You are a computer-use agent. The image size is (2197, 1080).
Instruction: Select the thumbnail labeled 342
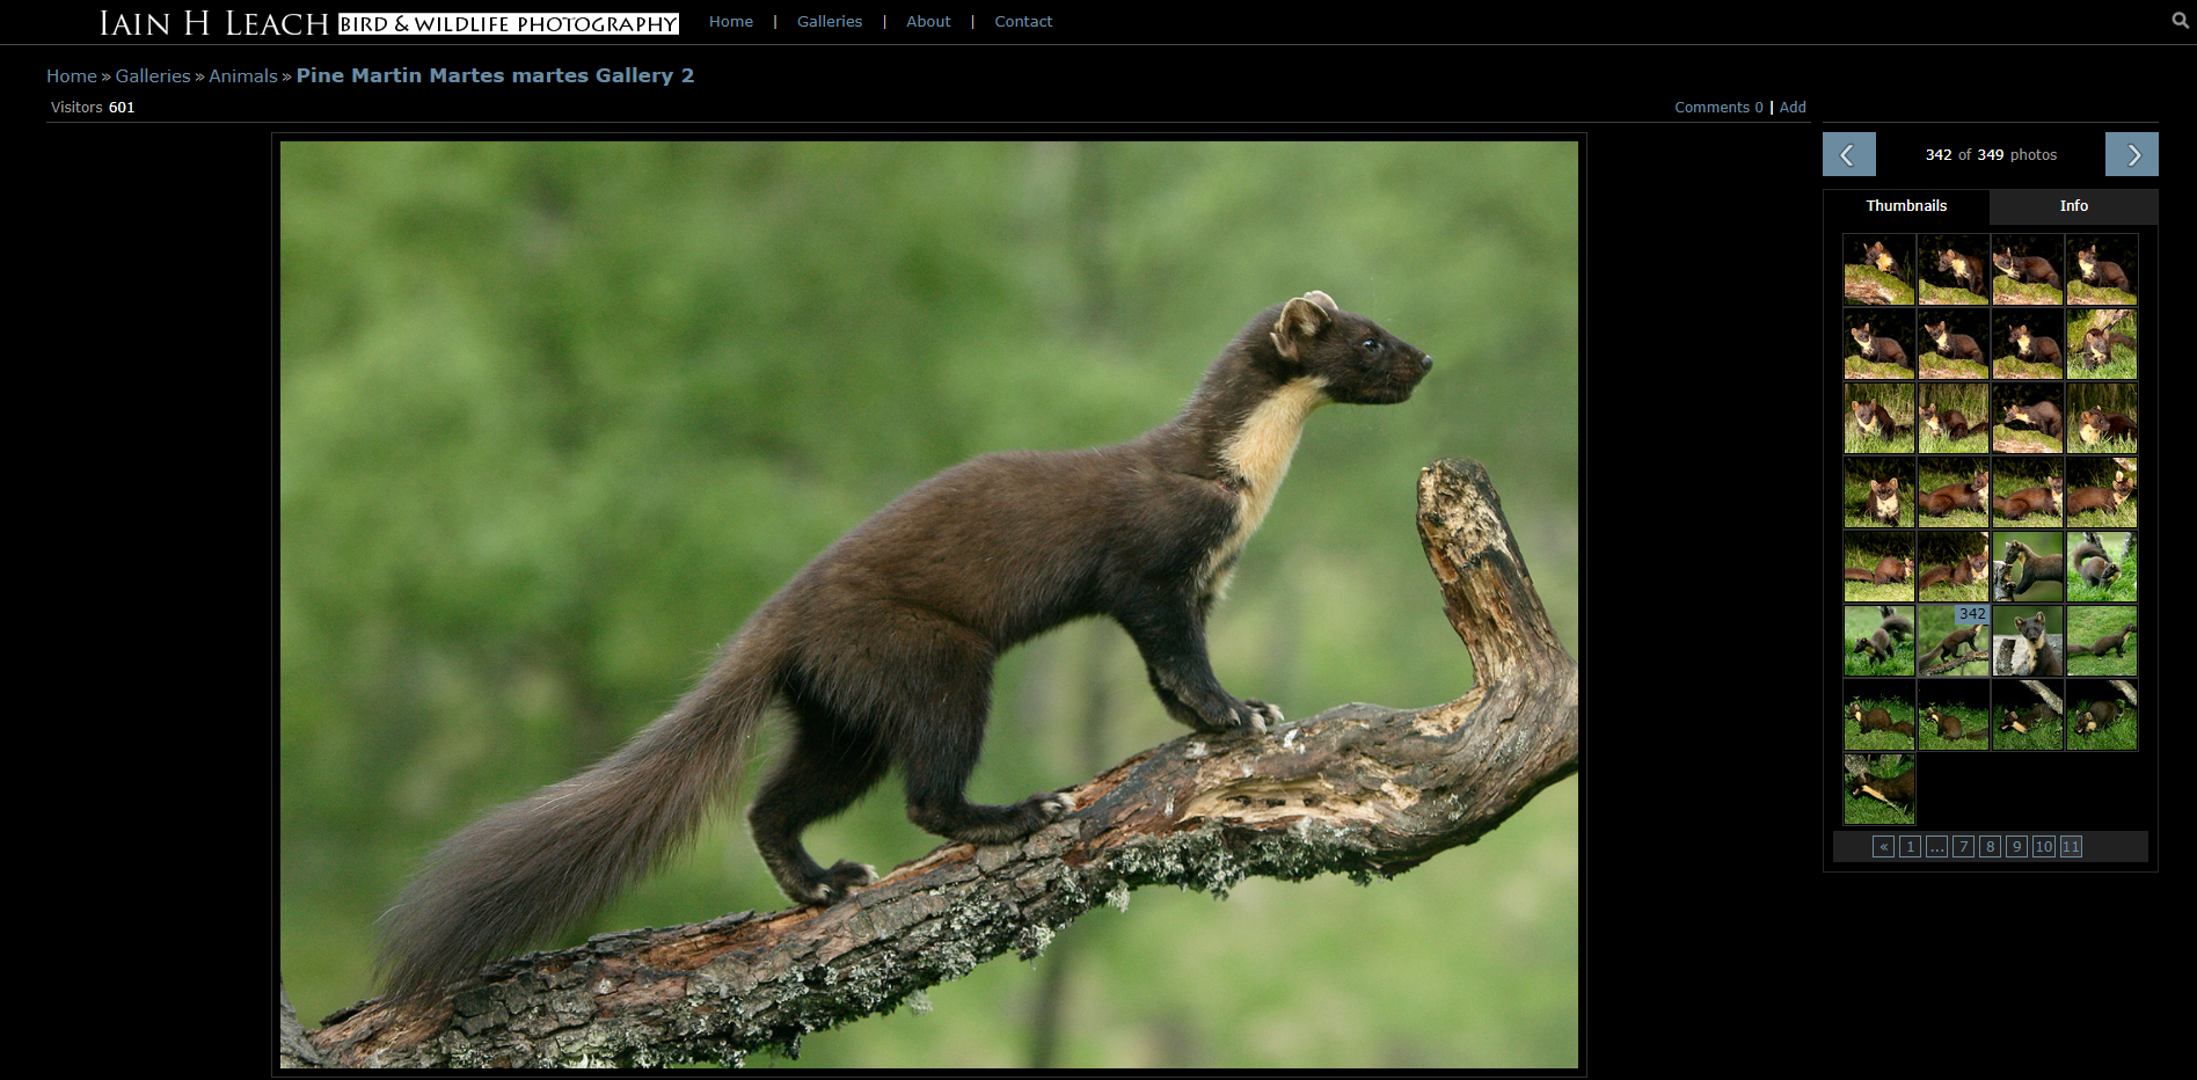[x=1953, y=641]
